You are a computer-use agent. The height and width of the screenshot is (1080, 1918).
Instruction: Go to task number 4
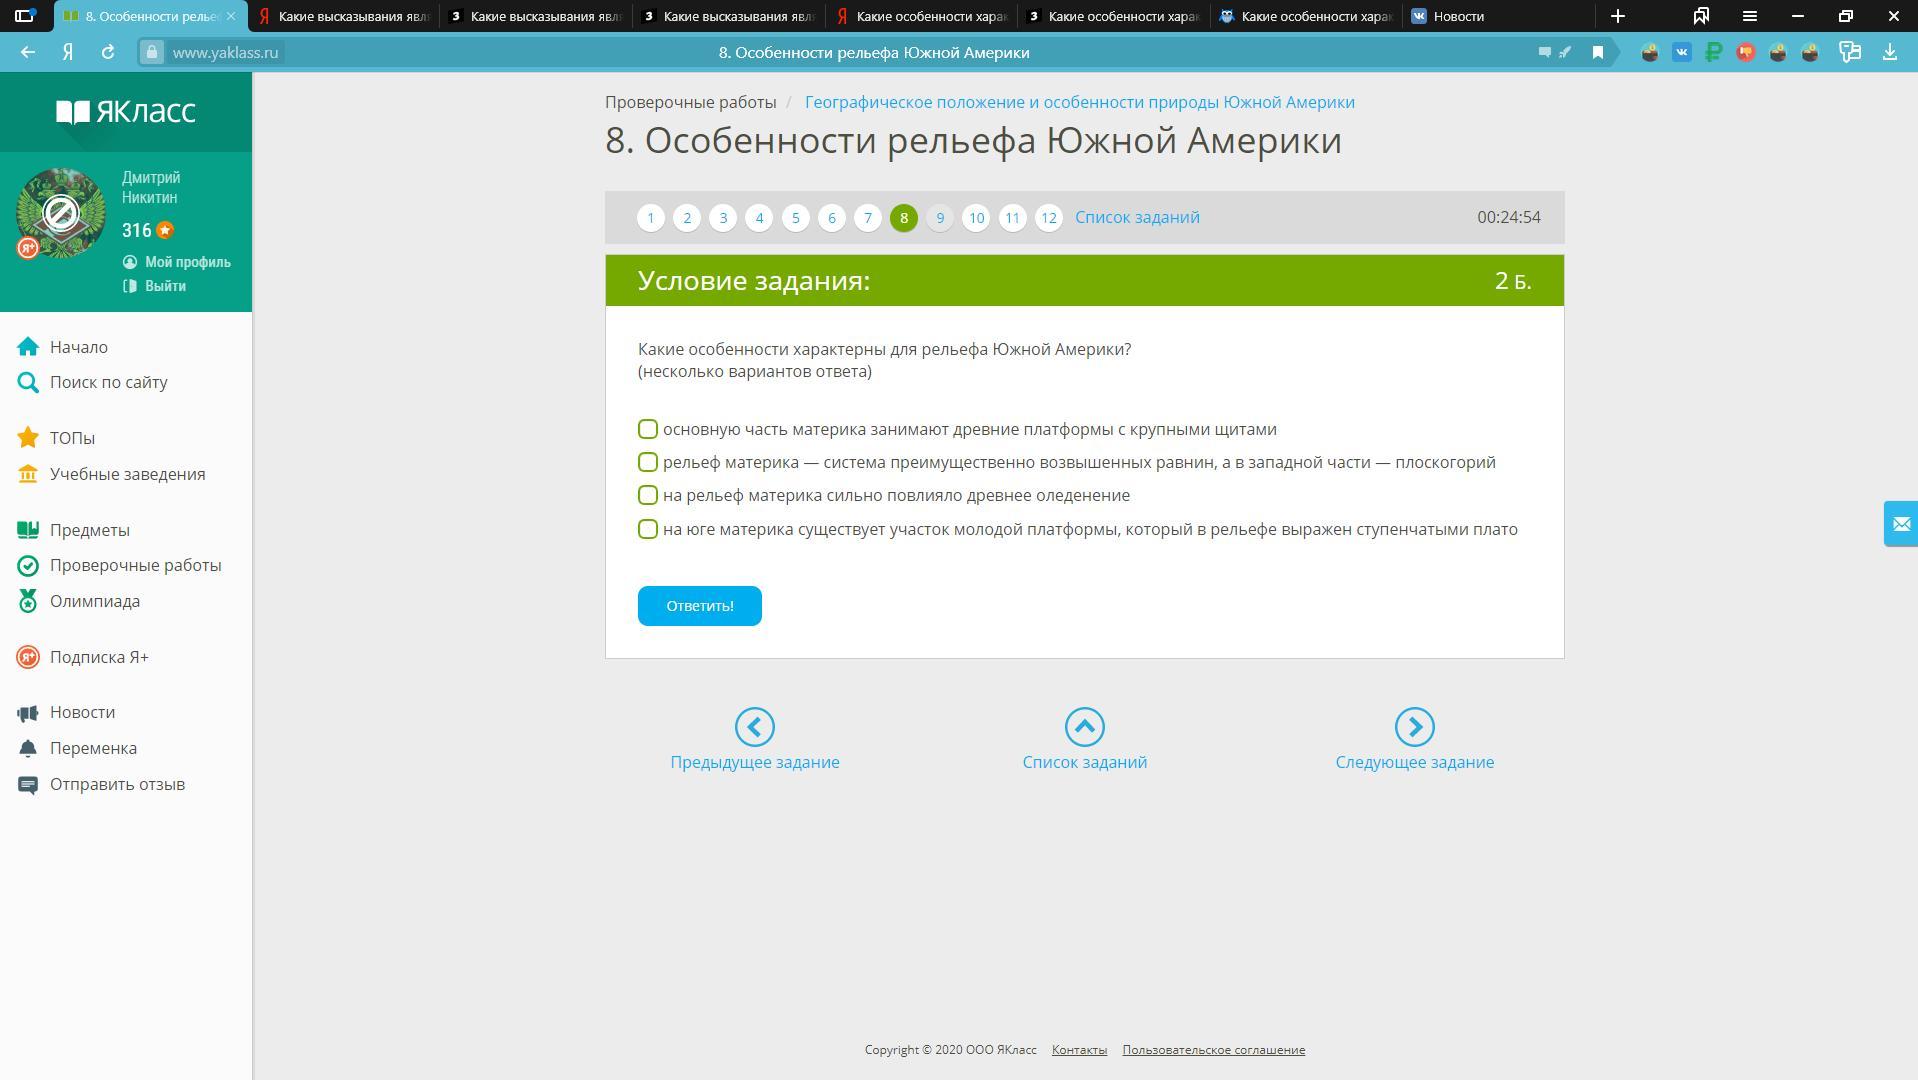tap(759, 217)
